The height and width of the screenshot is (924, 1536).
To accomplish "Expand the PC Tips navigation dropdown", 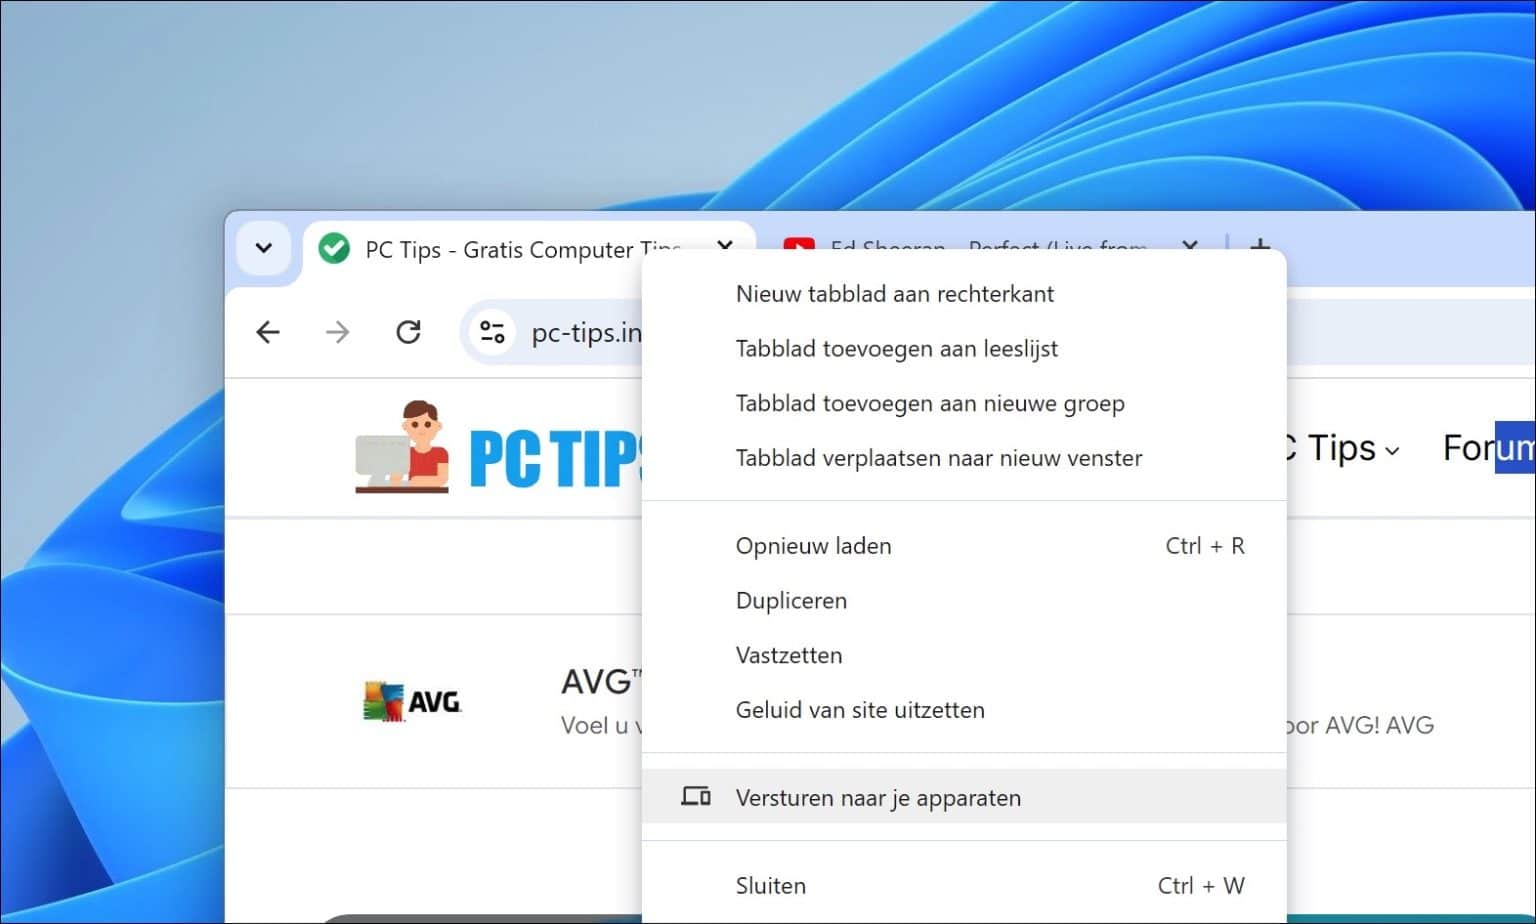I will (1394, 450).
